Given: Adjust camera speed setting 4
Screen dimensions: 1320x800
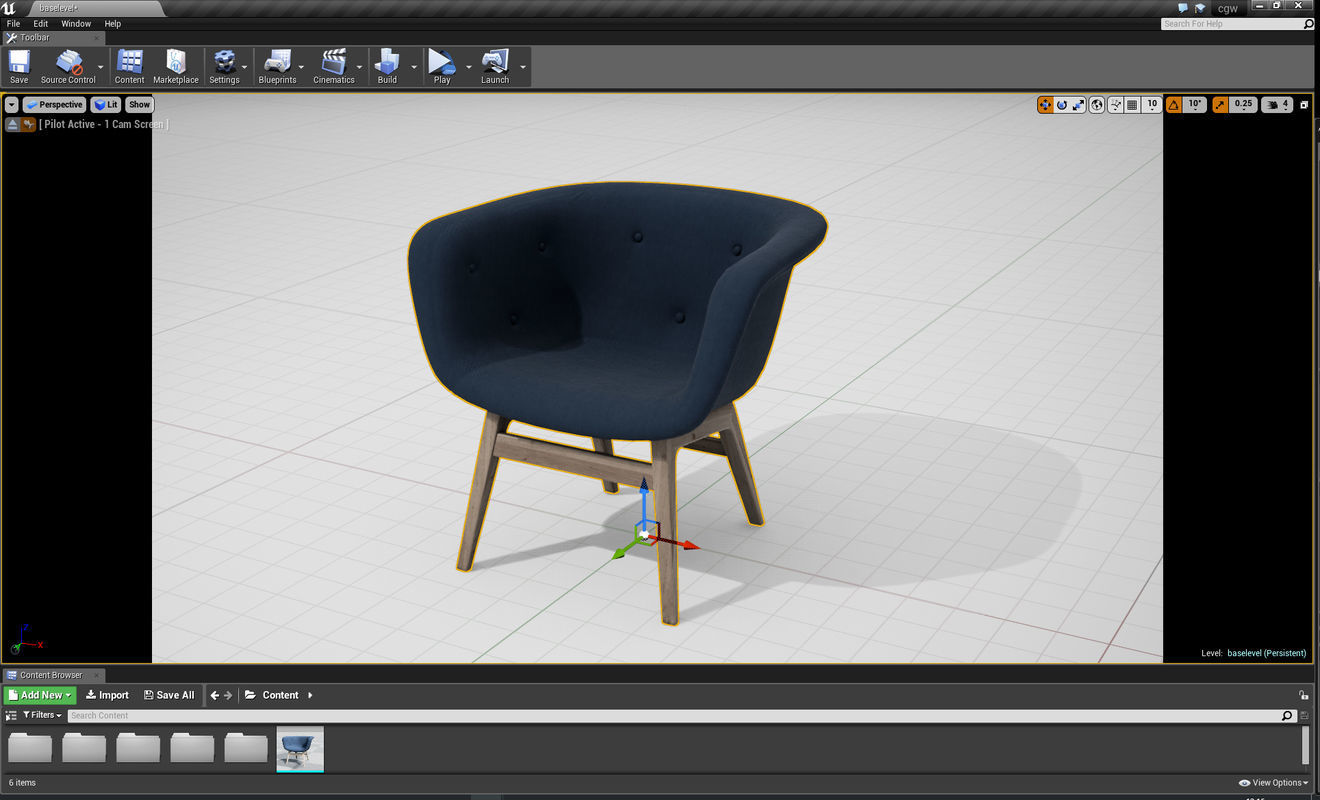Looking at the screenshot, I should [1277, 104].
